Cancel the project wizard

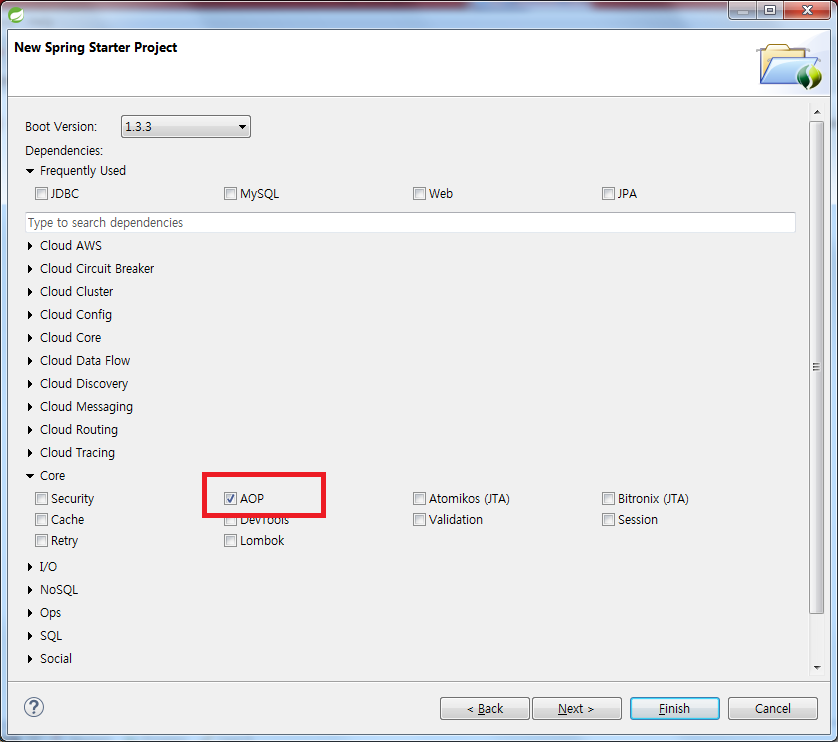[x=772, y=708]
